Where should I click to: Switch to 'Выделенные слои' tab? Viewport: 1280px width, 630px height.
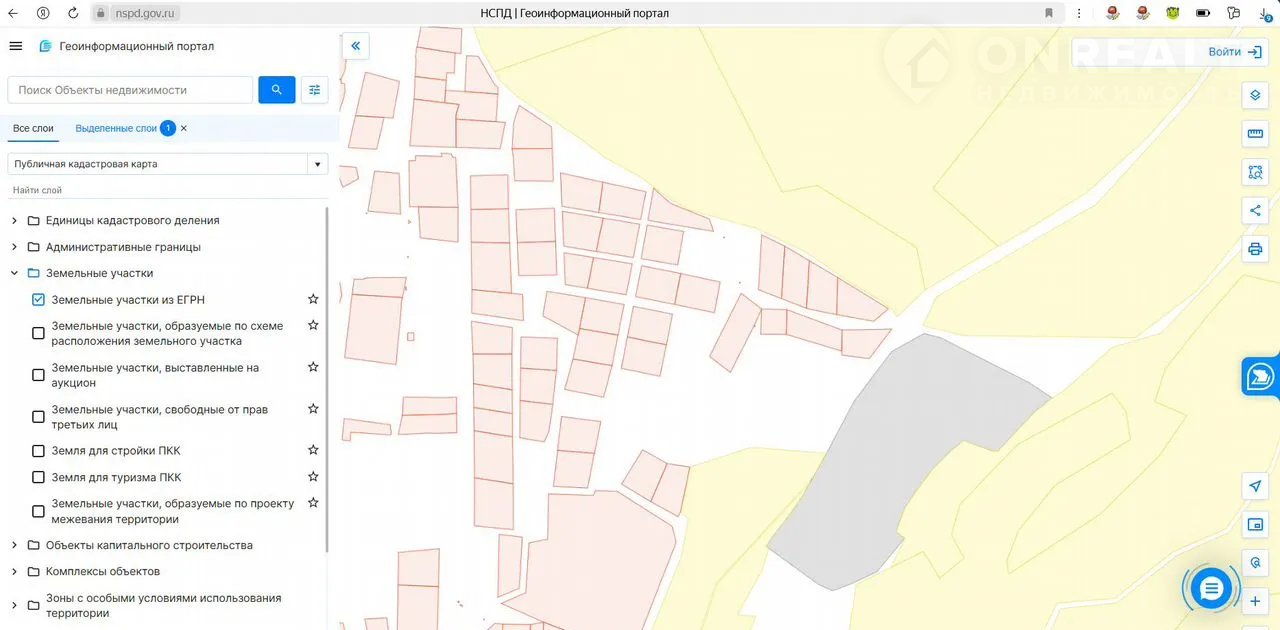point(116,129)
